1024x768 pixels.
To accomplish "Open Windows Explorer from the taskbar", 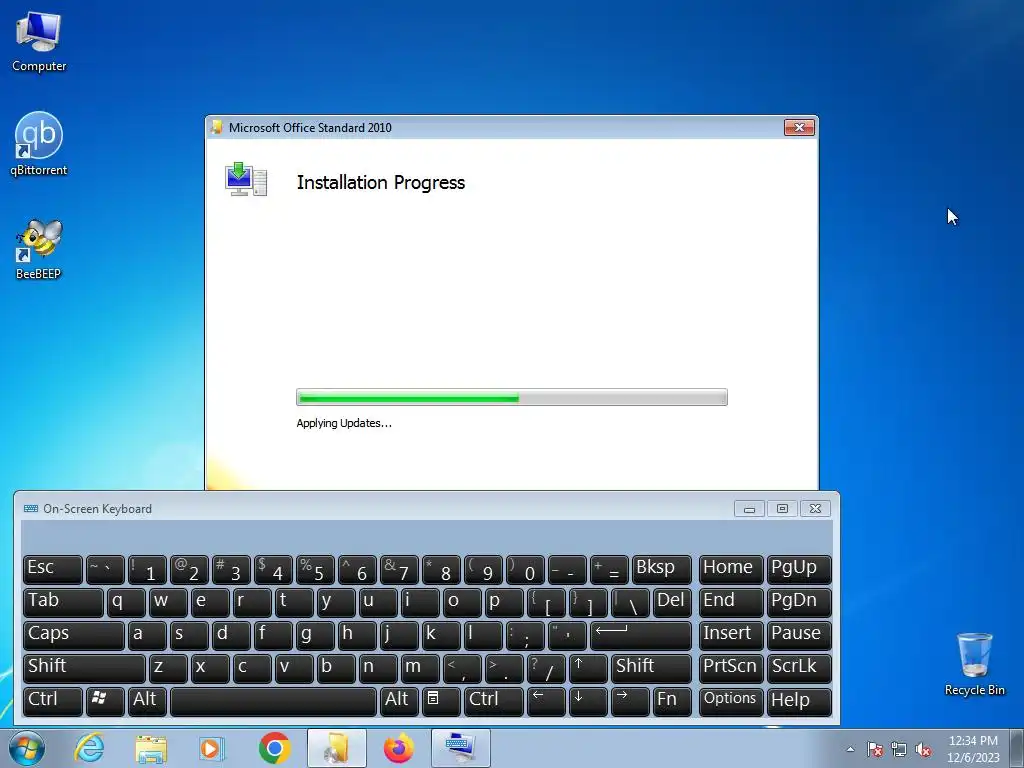I will [x=151, y=748].
